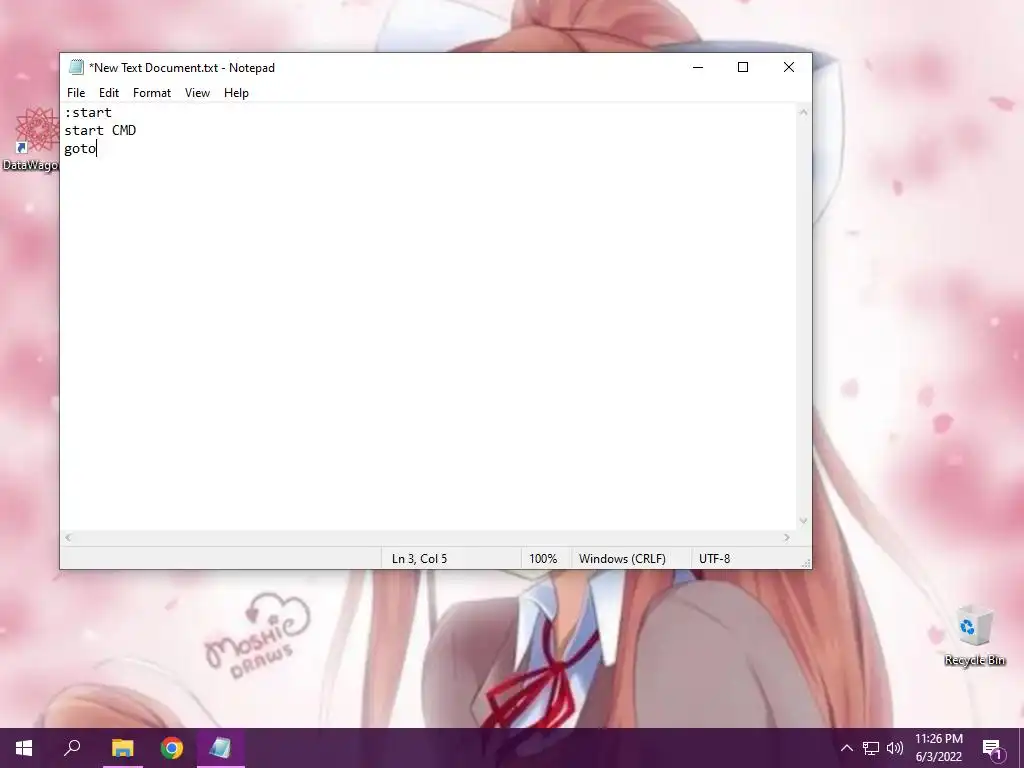This screenshot has height=768, width=1024.
Task: Select the Recycle Bin desktop icon
Action: tap(974, 636)
